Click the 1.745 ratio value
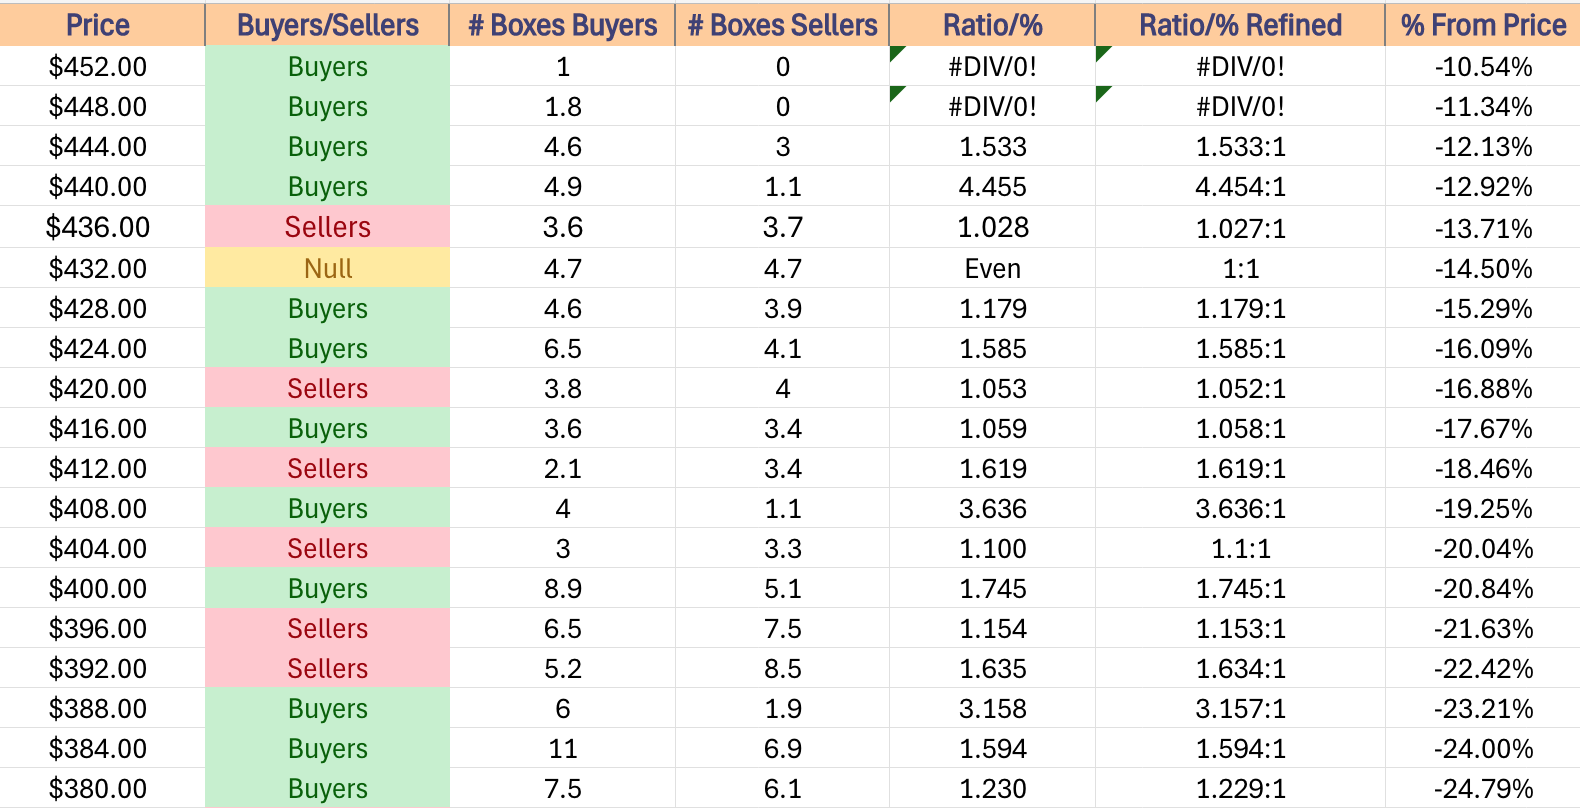 point(993,589)
